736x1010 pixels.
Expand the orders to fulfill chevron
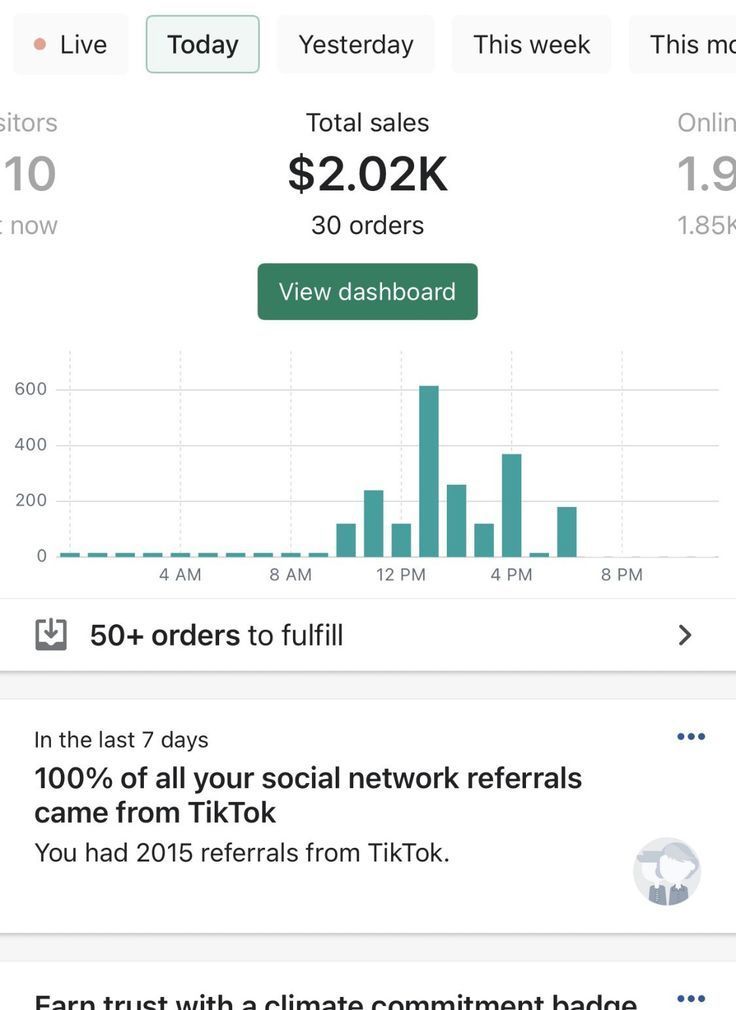pyautogui.click(x=685, y=635)
